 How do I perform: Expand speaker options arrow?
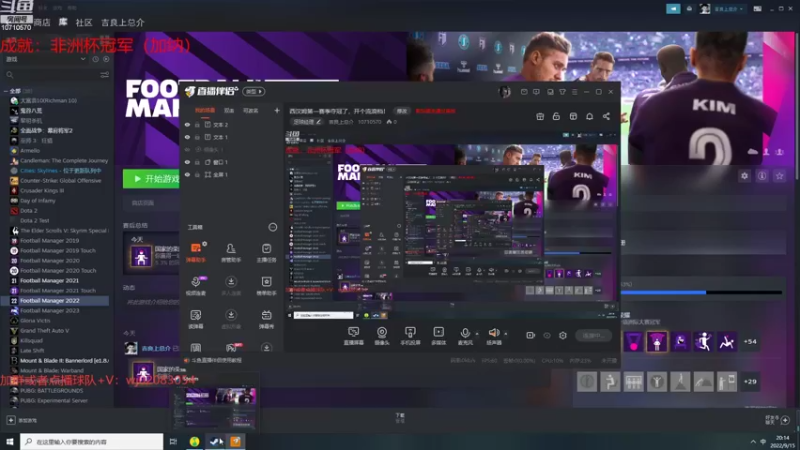pyautogui.click(x=506, y=334)
